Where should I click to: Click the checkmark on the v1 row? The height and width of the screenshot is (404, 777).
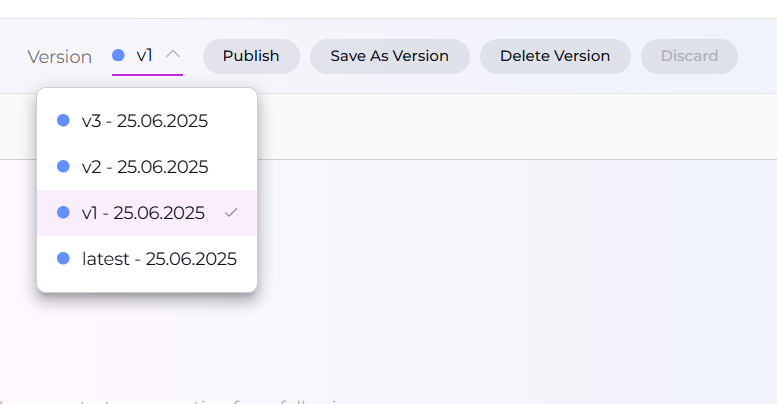click(231, 213)
